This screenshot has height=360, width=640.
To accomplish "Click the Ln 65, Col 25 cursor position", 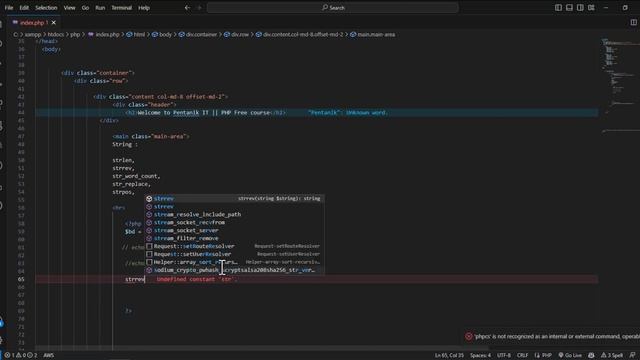I will pos(449,356).
